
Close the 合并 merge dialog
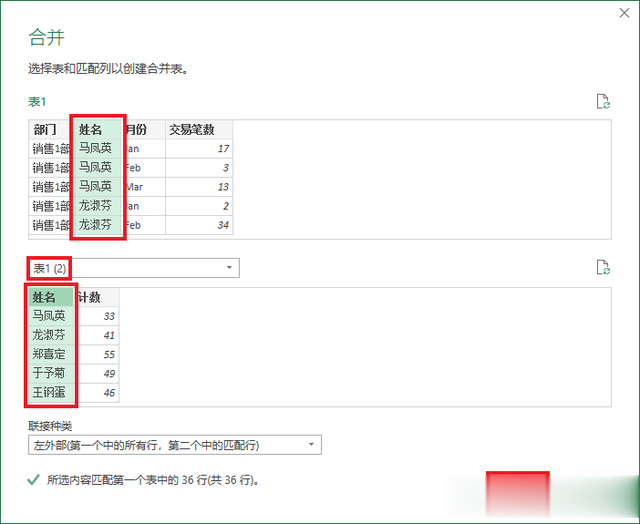pyautogui.click(x=624, y=13)
